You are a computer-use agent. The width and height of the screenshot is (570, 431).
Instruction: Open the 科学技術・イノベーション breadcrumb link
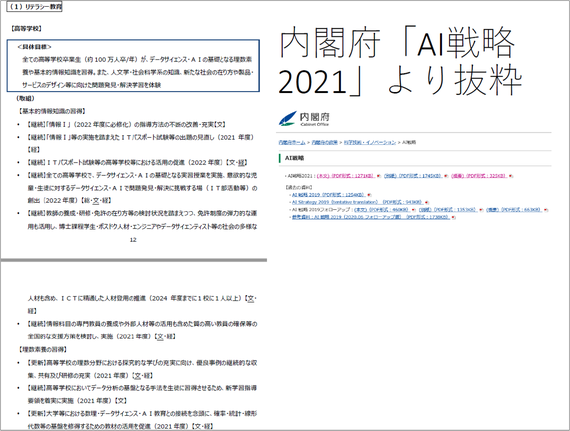[370, 142]
